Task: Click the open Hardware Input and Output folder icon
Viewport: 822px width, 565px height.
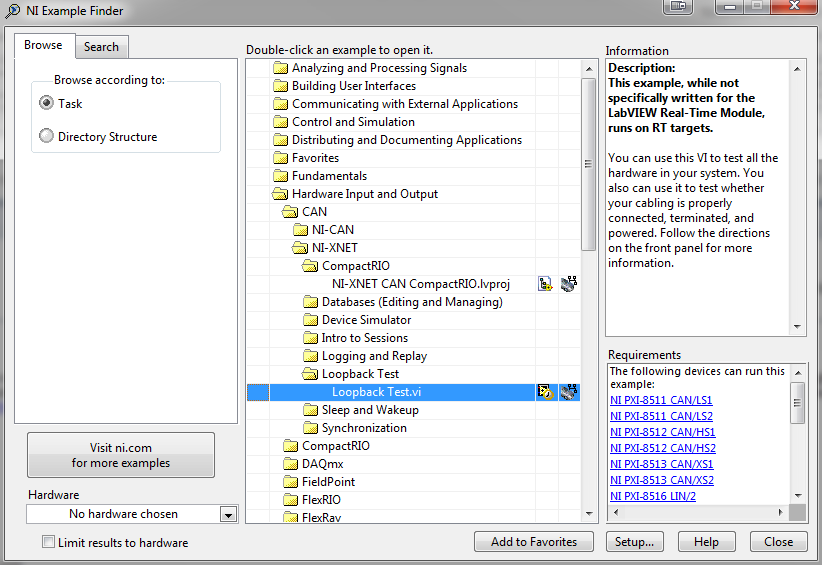Action: point(280,194)
